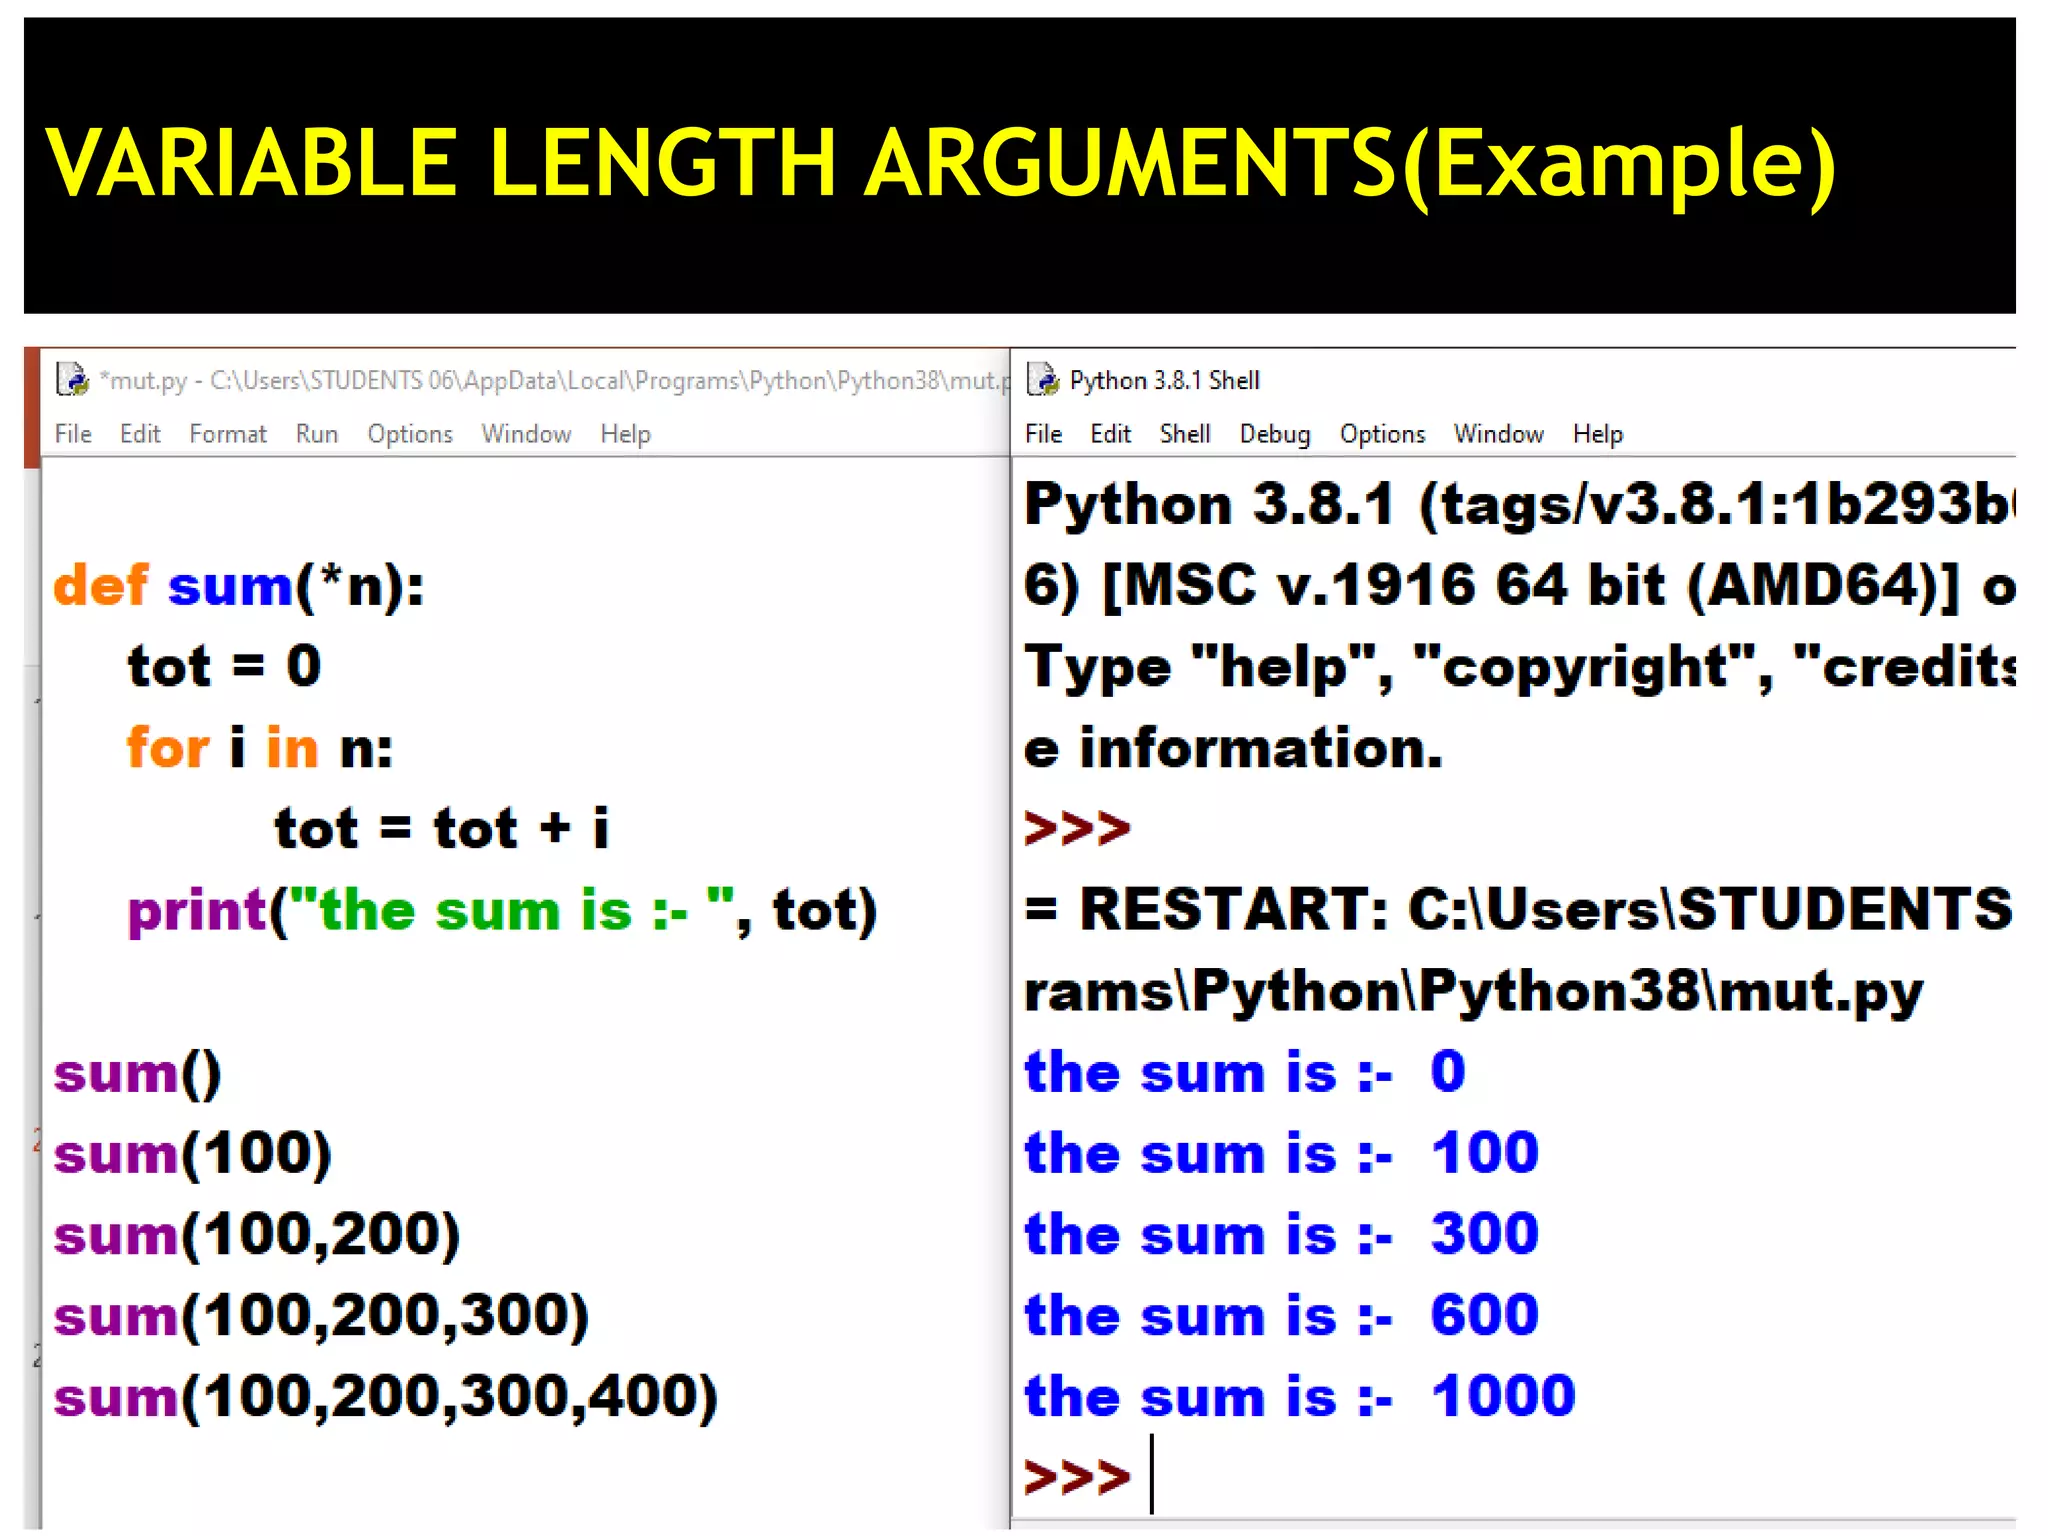Click the mut.py editor window Python icon
Image resolution: width=2048 pixels, height=1536 pixels.
tap(72, 380)
